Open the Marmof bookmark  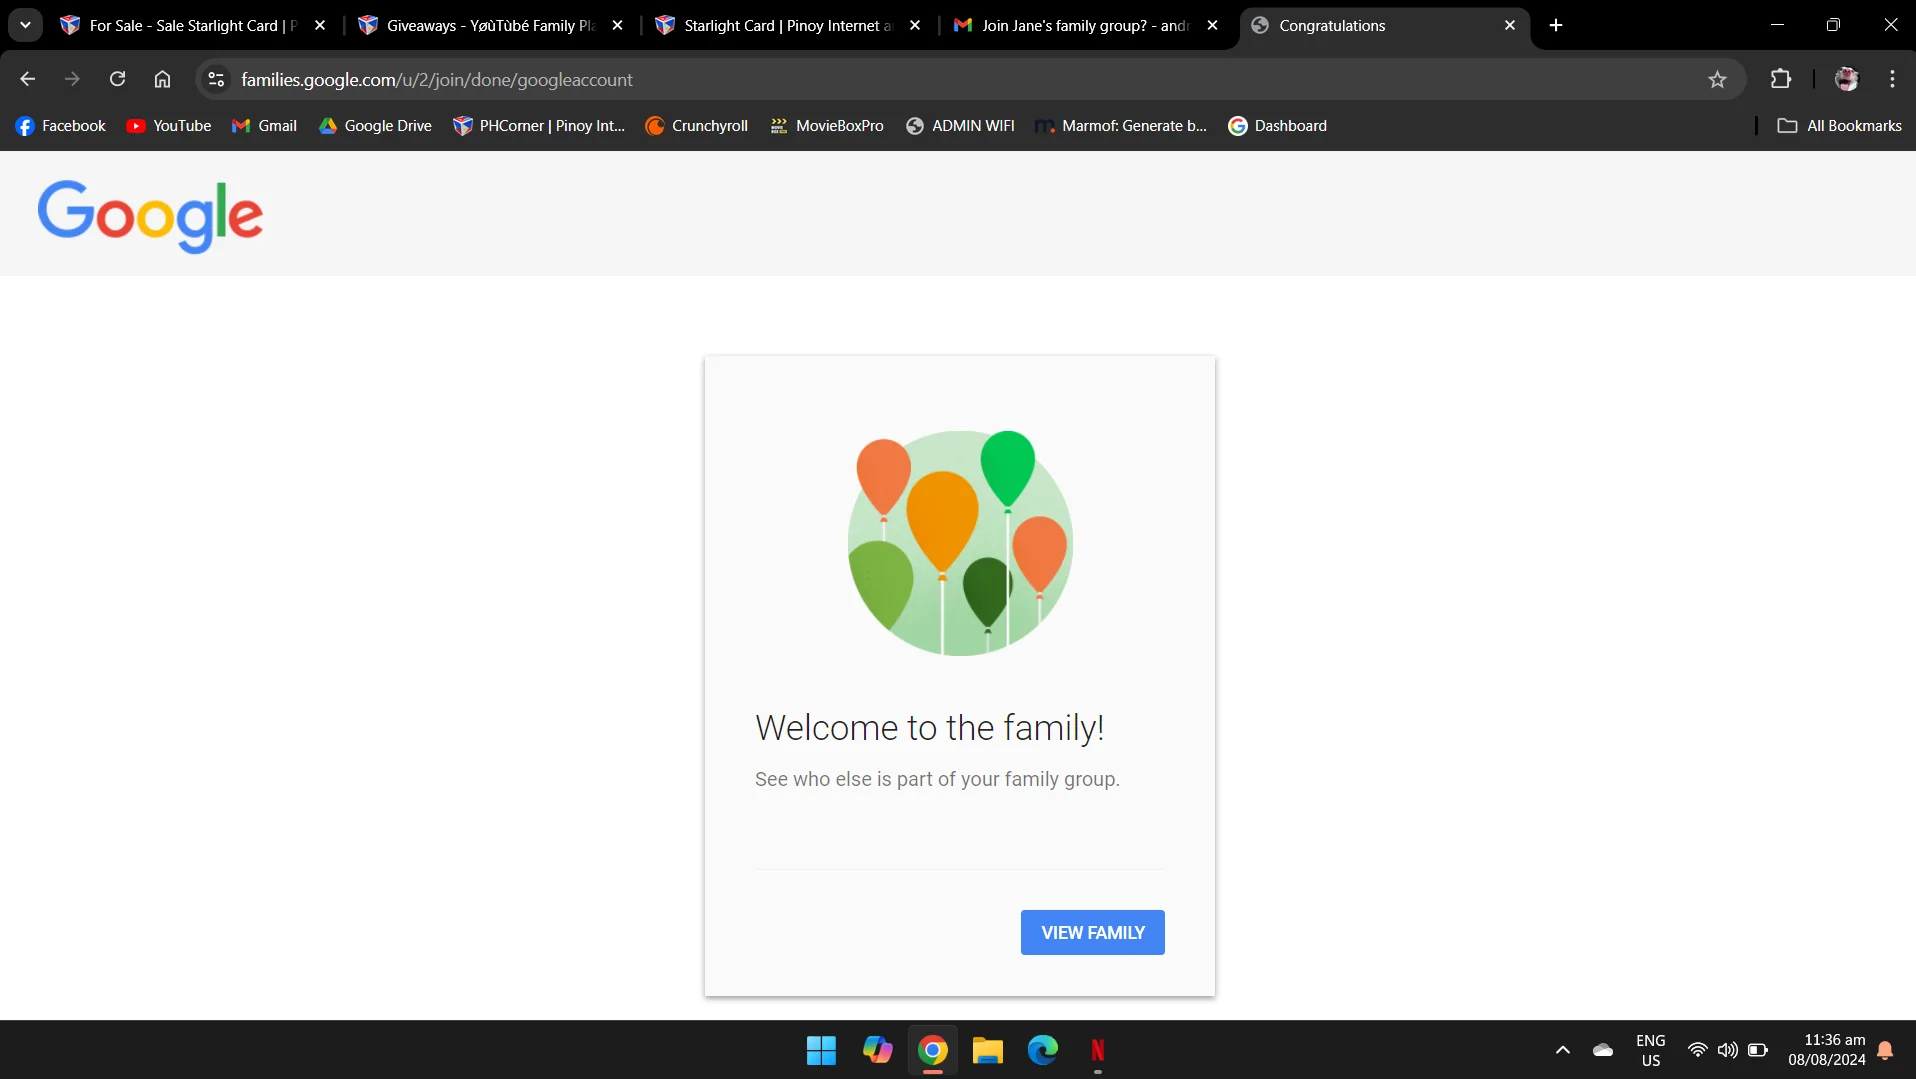point(1121,125)
